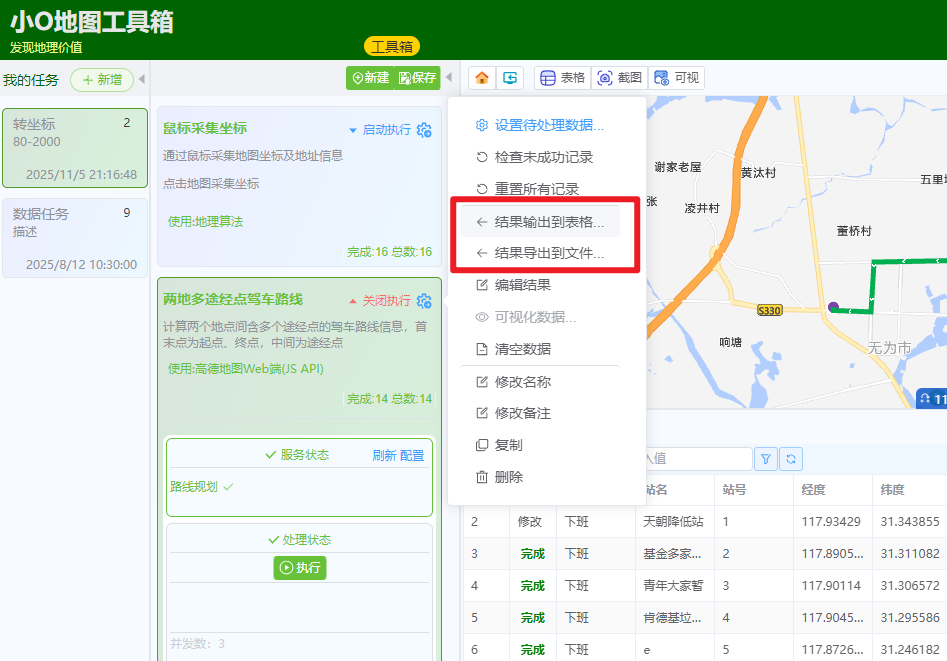The image size is (947, 661).
Task: Collapse the task detail panel arrow next to 保存
Action: [x=449, y=77]
